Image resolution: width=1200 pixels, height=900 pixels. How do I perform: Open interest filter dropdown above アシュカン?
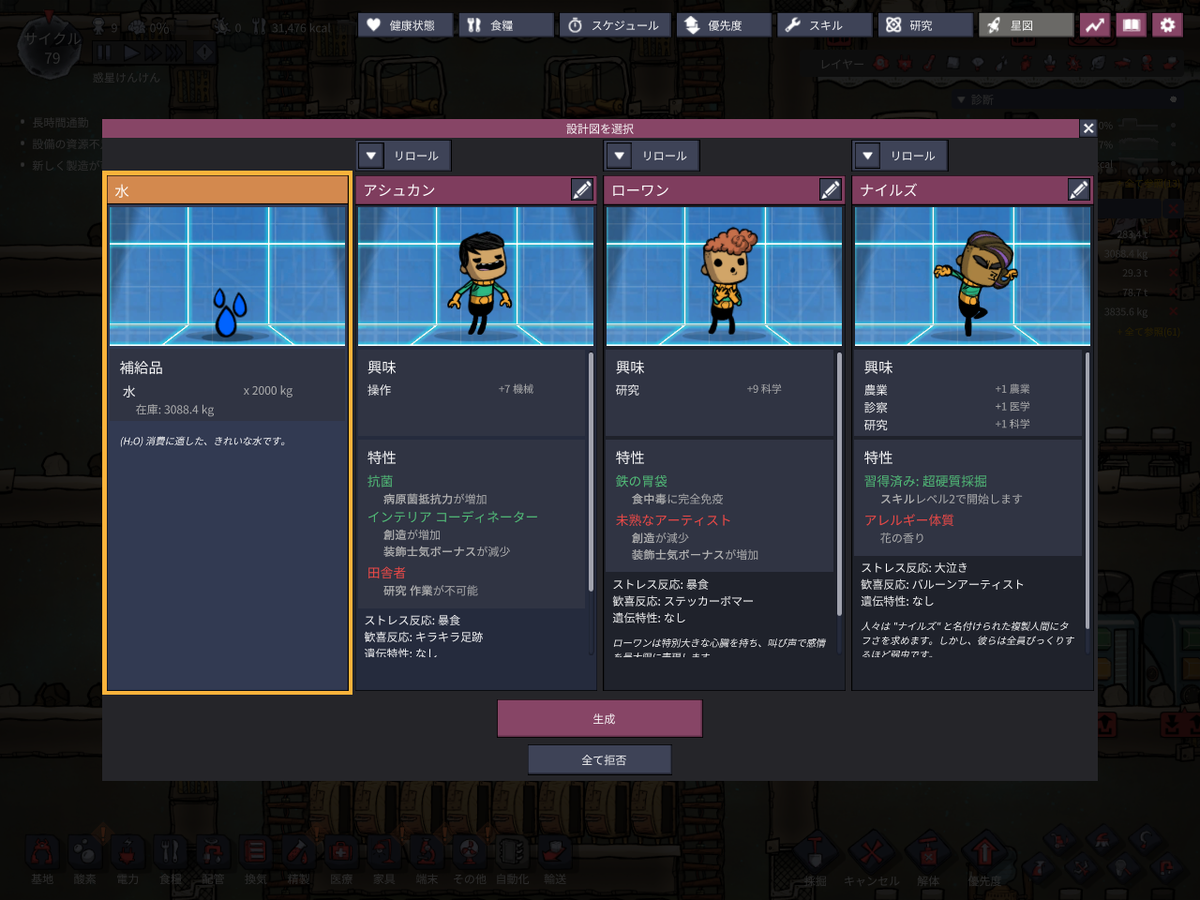tap(371, 156)
